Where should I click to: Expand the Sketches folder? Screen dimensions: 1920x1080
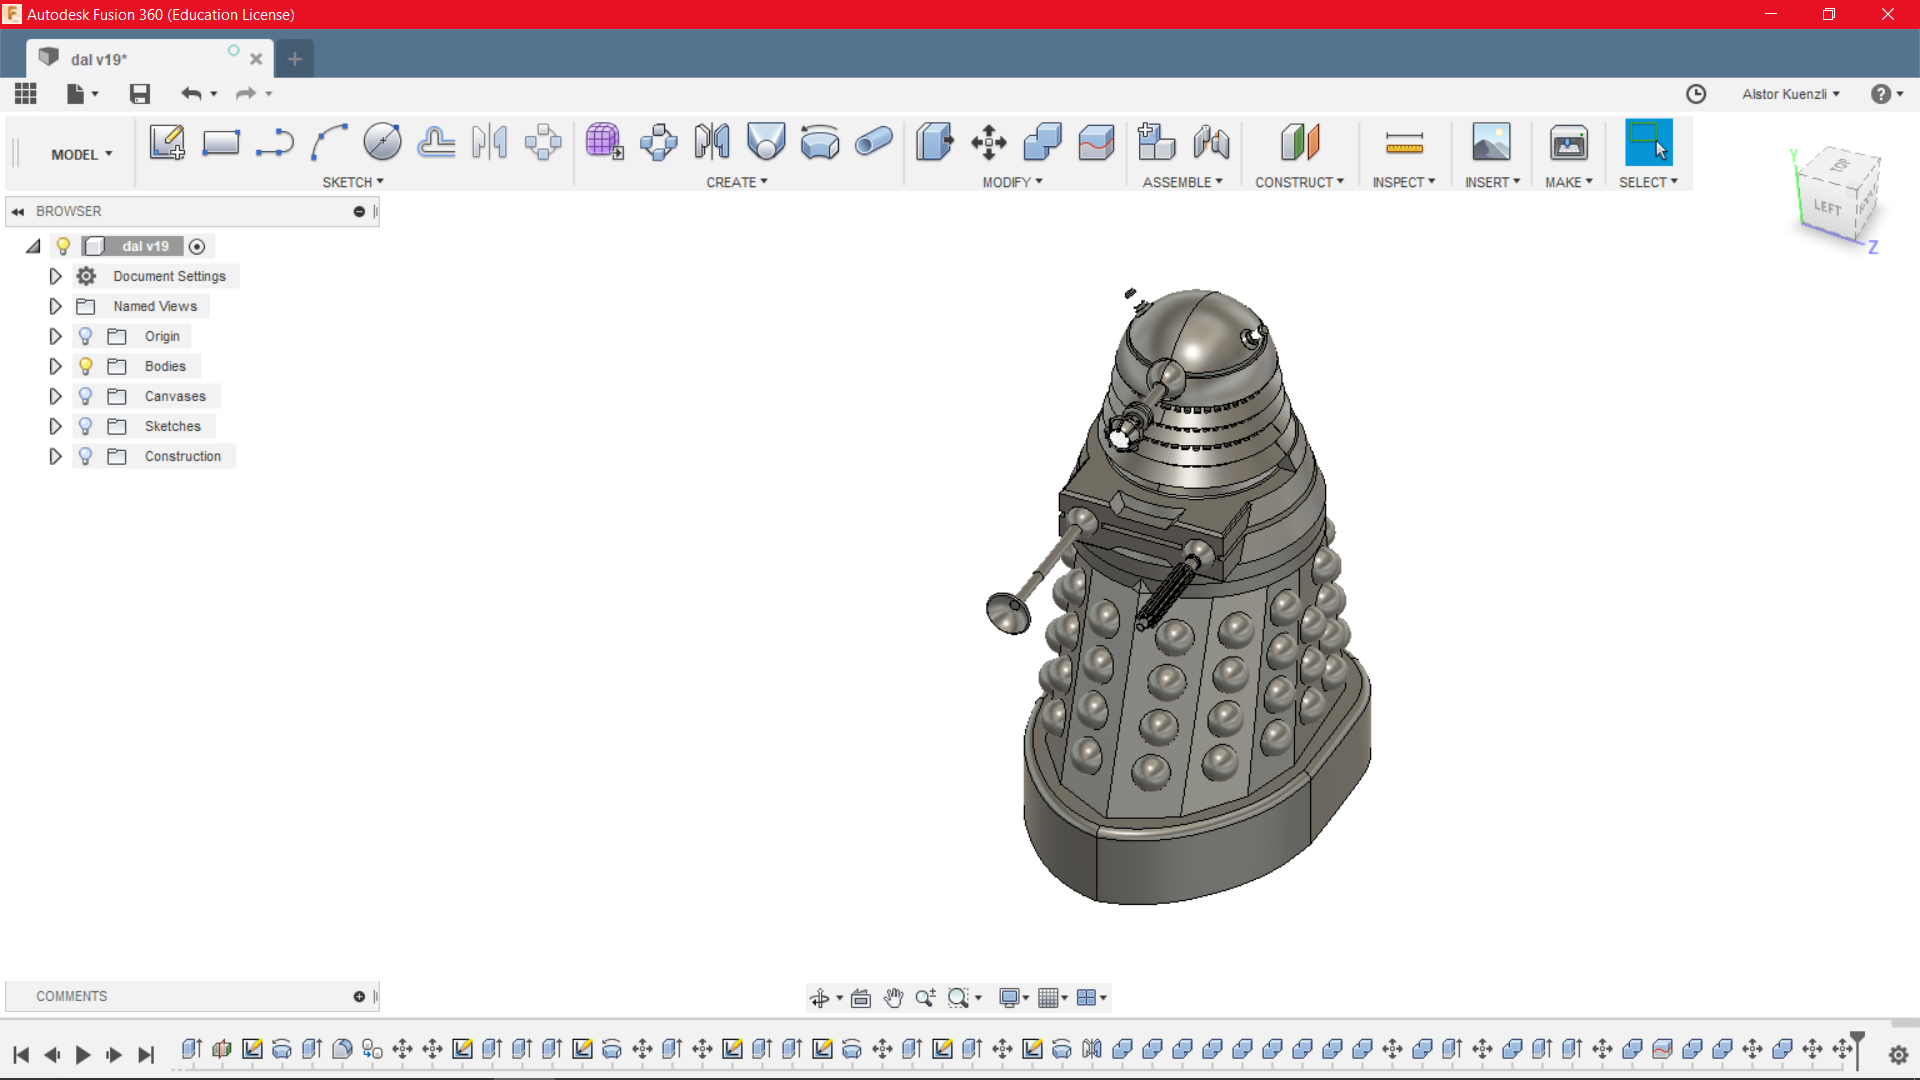click(56, 426)
